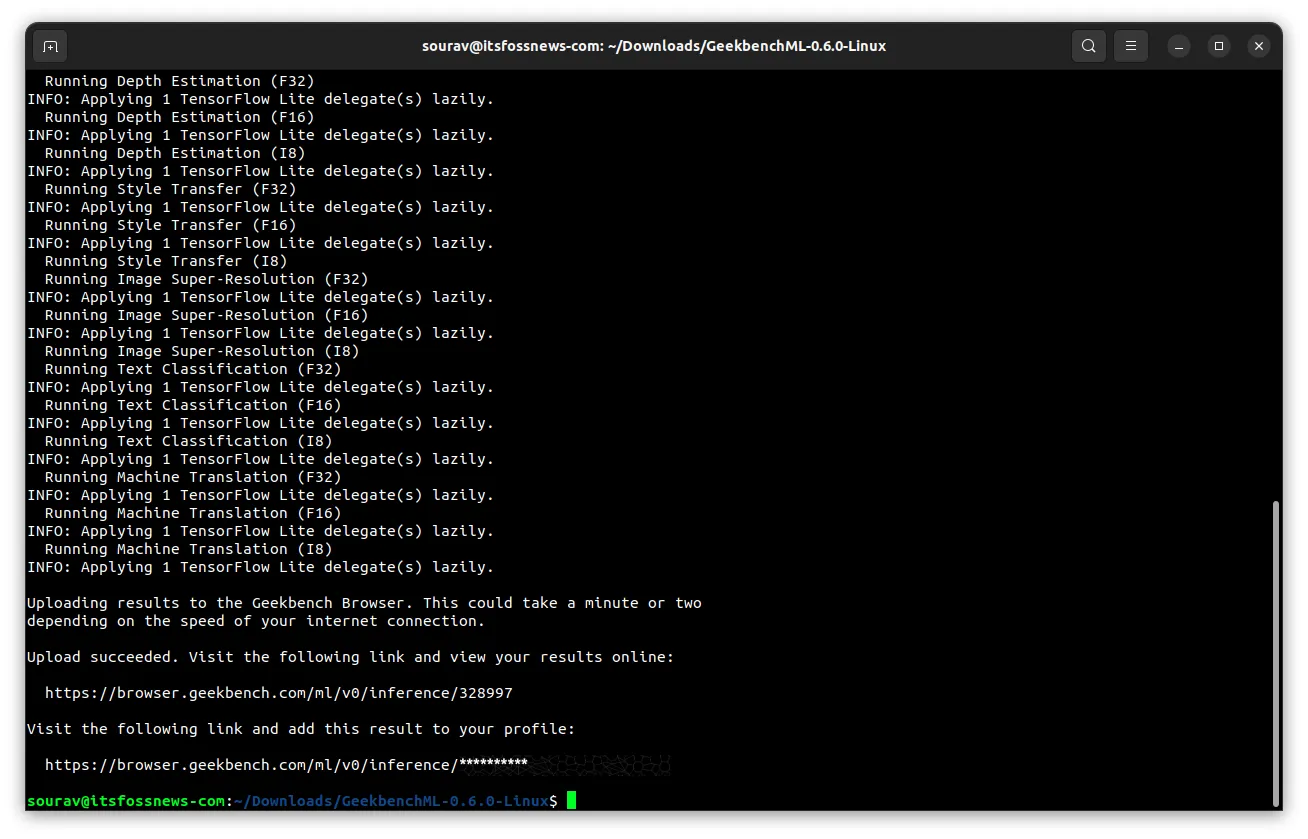
Task: Click the sourav@itsfossnews-com shell prompt
Action: 292,801
